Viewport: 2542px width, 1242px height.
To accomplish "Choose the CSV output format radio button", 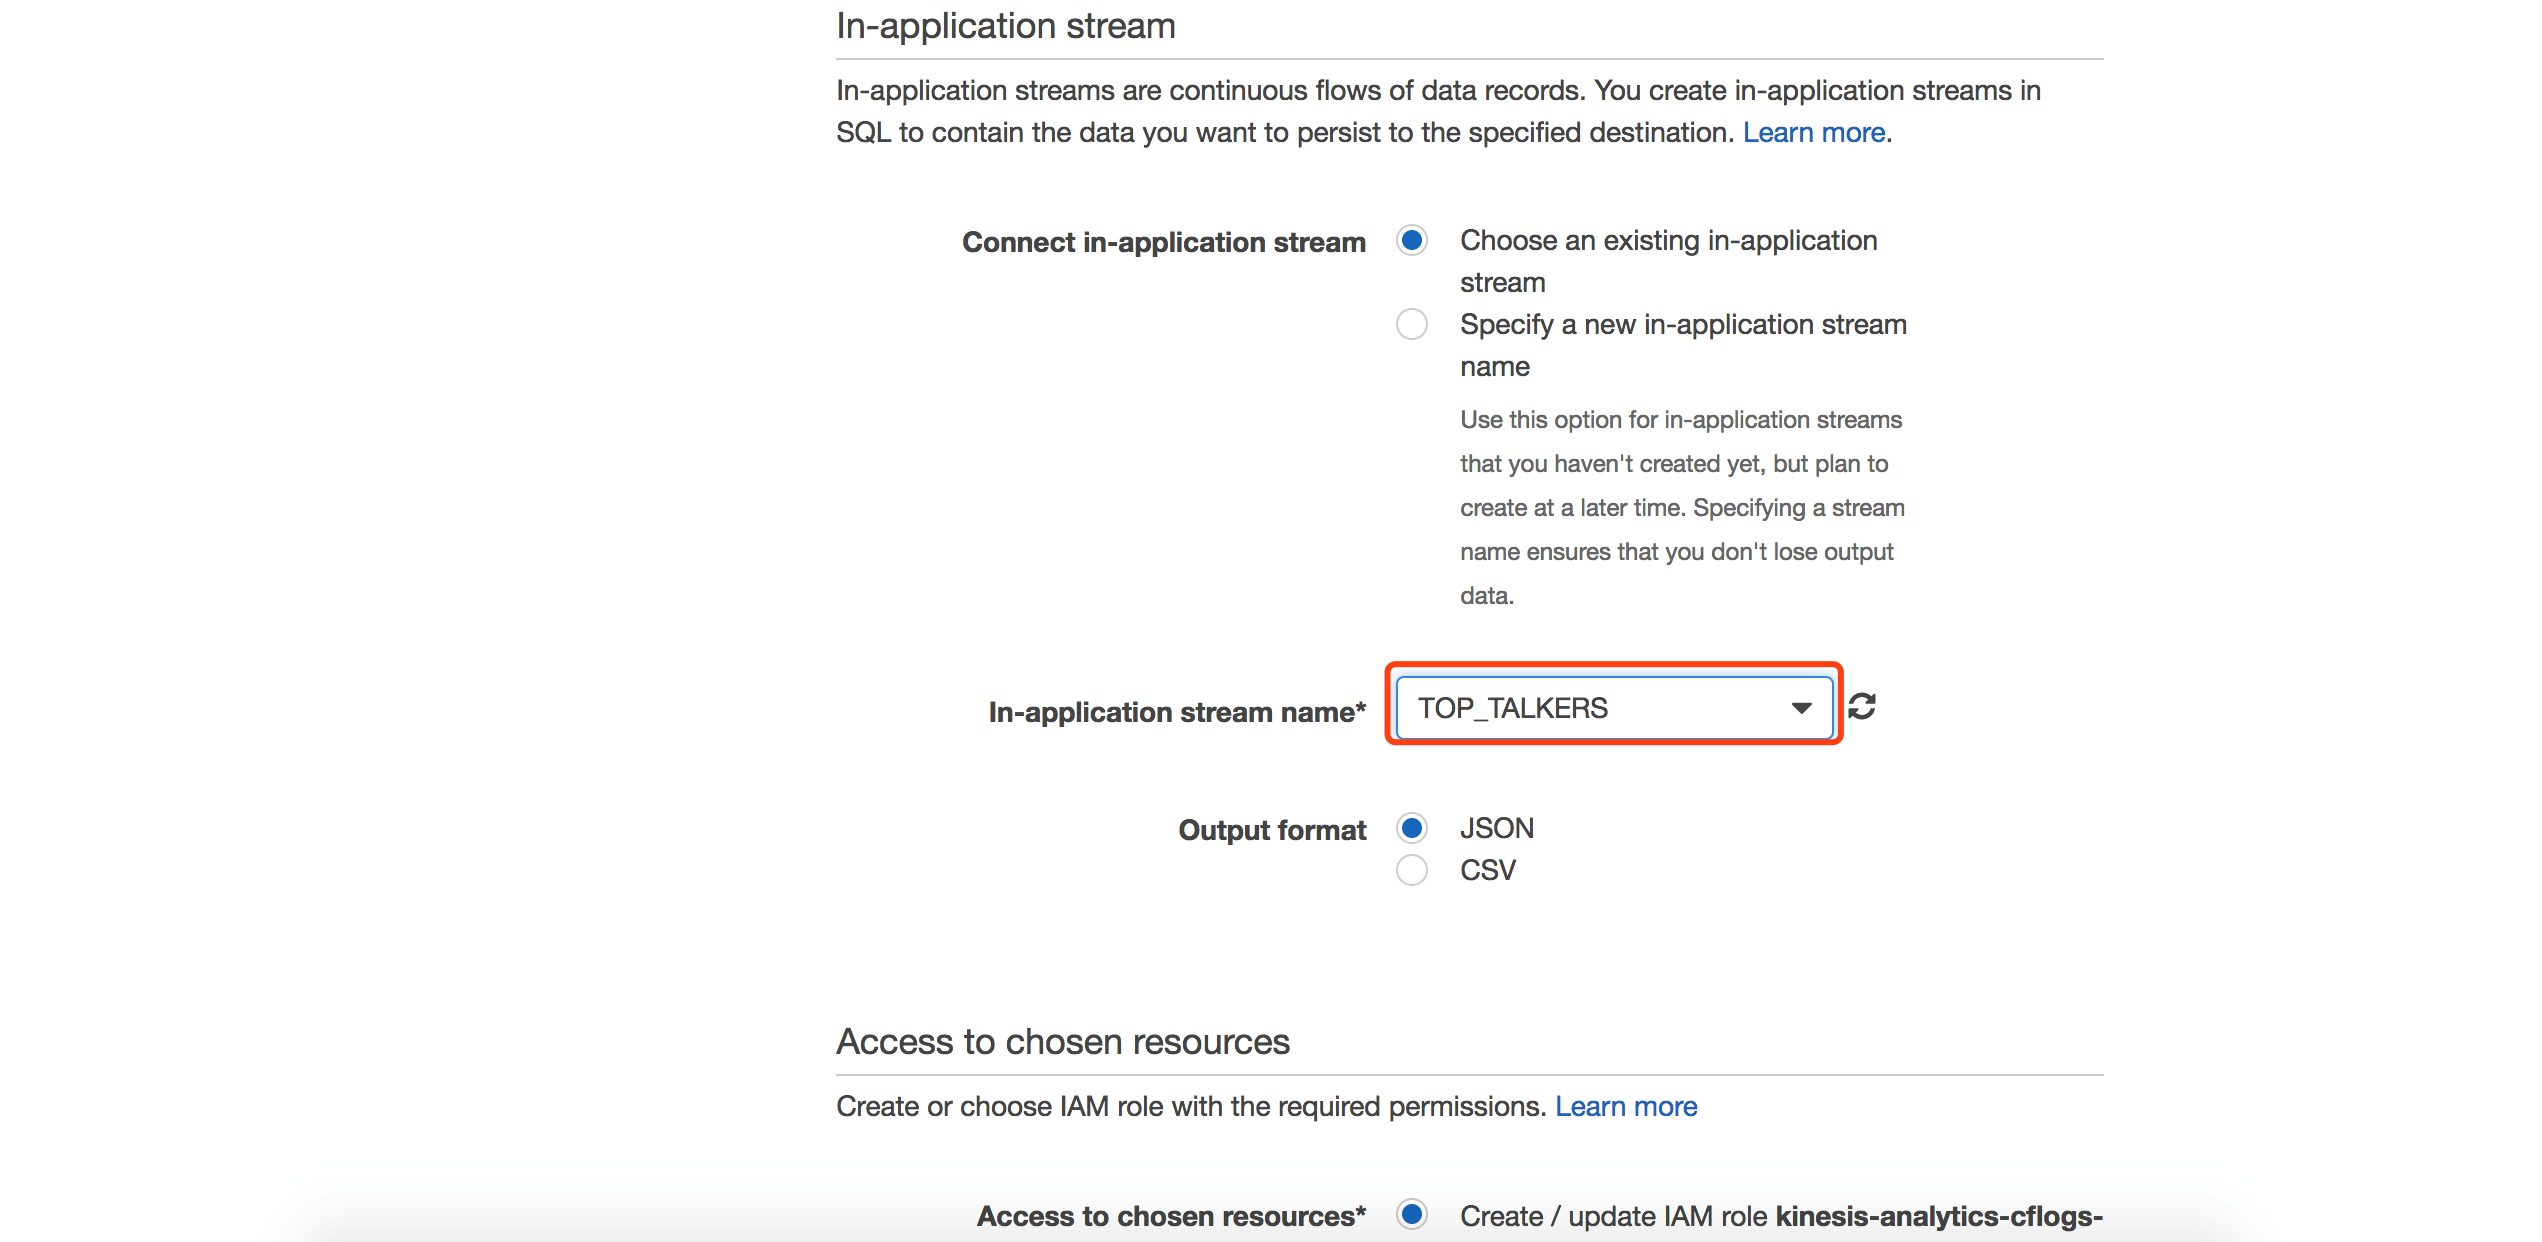I will (x=1412, y=870).
